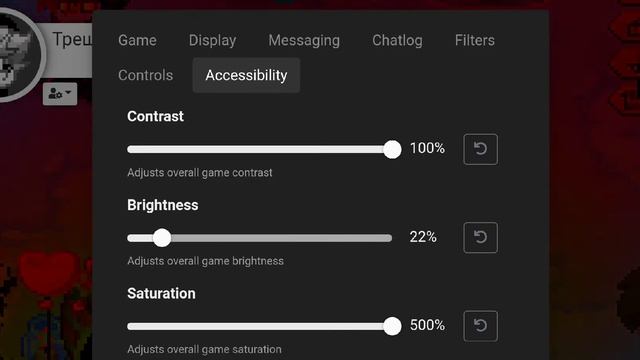
Task: Reset the Brightness value with undo icon
Action: 480,238
